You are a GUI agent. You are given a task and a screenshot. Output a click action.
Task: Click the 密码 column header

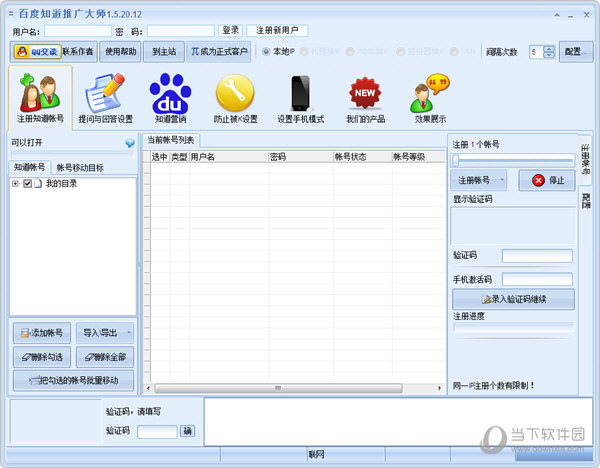pos(301,157)
